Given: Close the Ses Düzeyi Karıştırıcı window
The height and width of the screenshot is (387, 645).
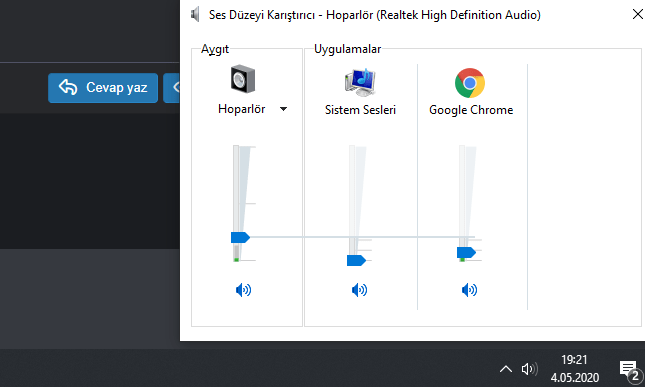Looking at the screenshot, I should click(638, 14).
